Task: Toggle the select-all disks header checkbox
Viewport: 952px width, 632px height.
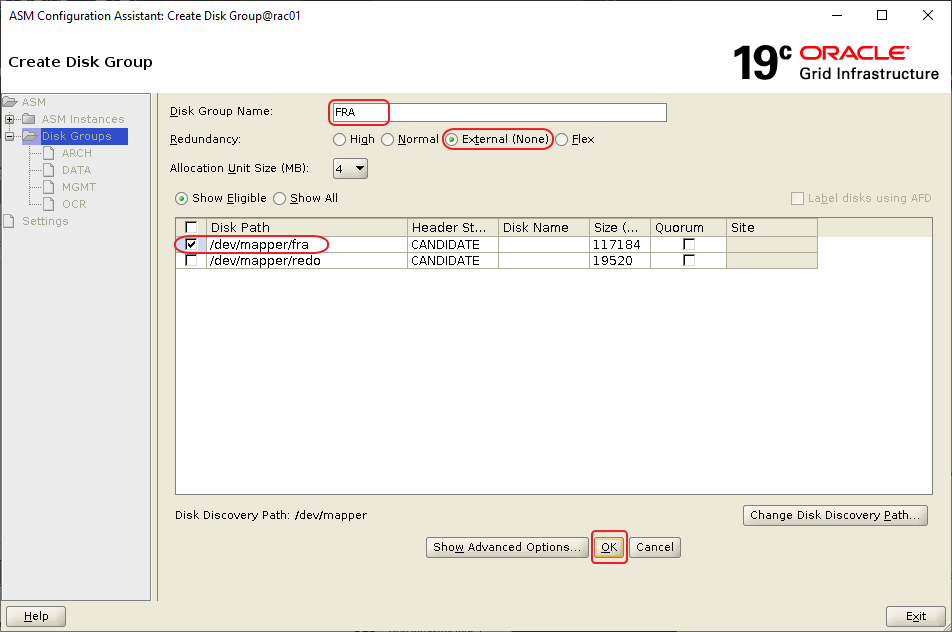Action: click(191, 227)
